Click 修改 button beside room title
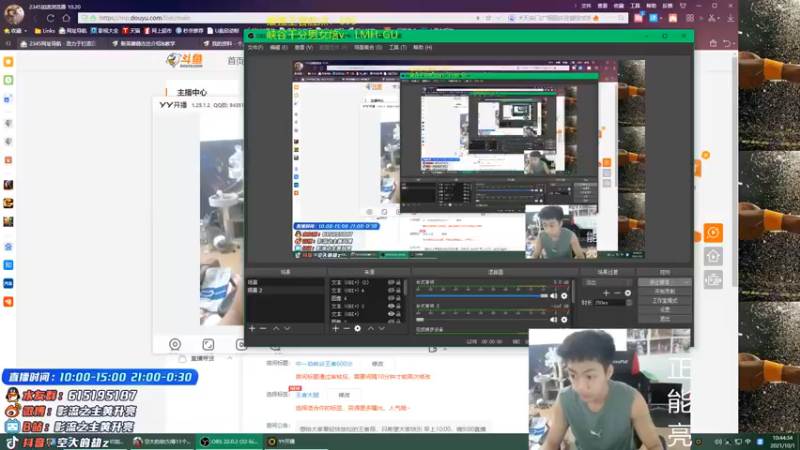800x450 pixels. click(378, 364)
